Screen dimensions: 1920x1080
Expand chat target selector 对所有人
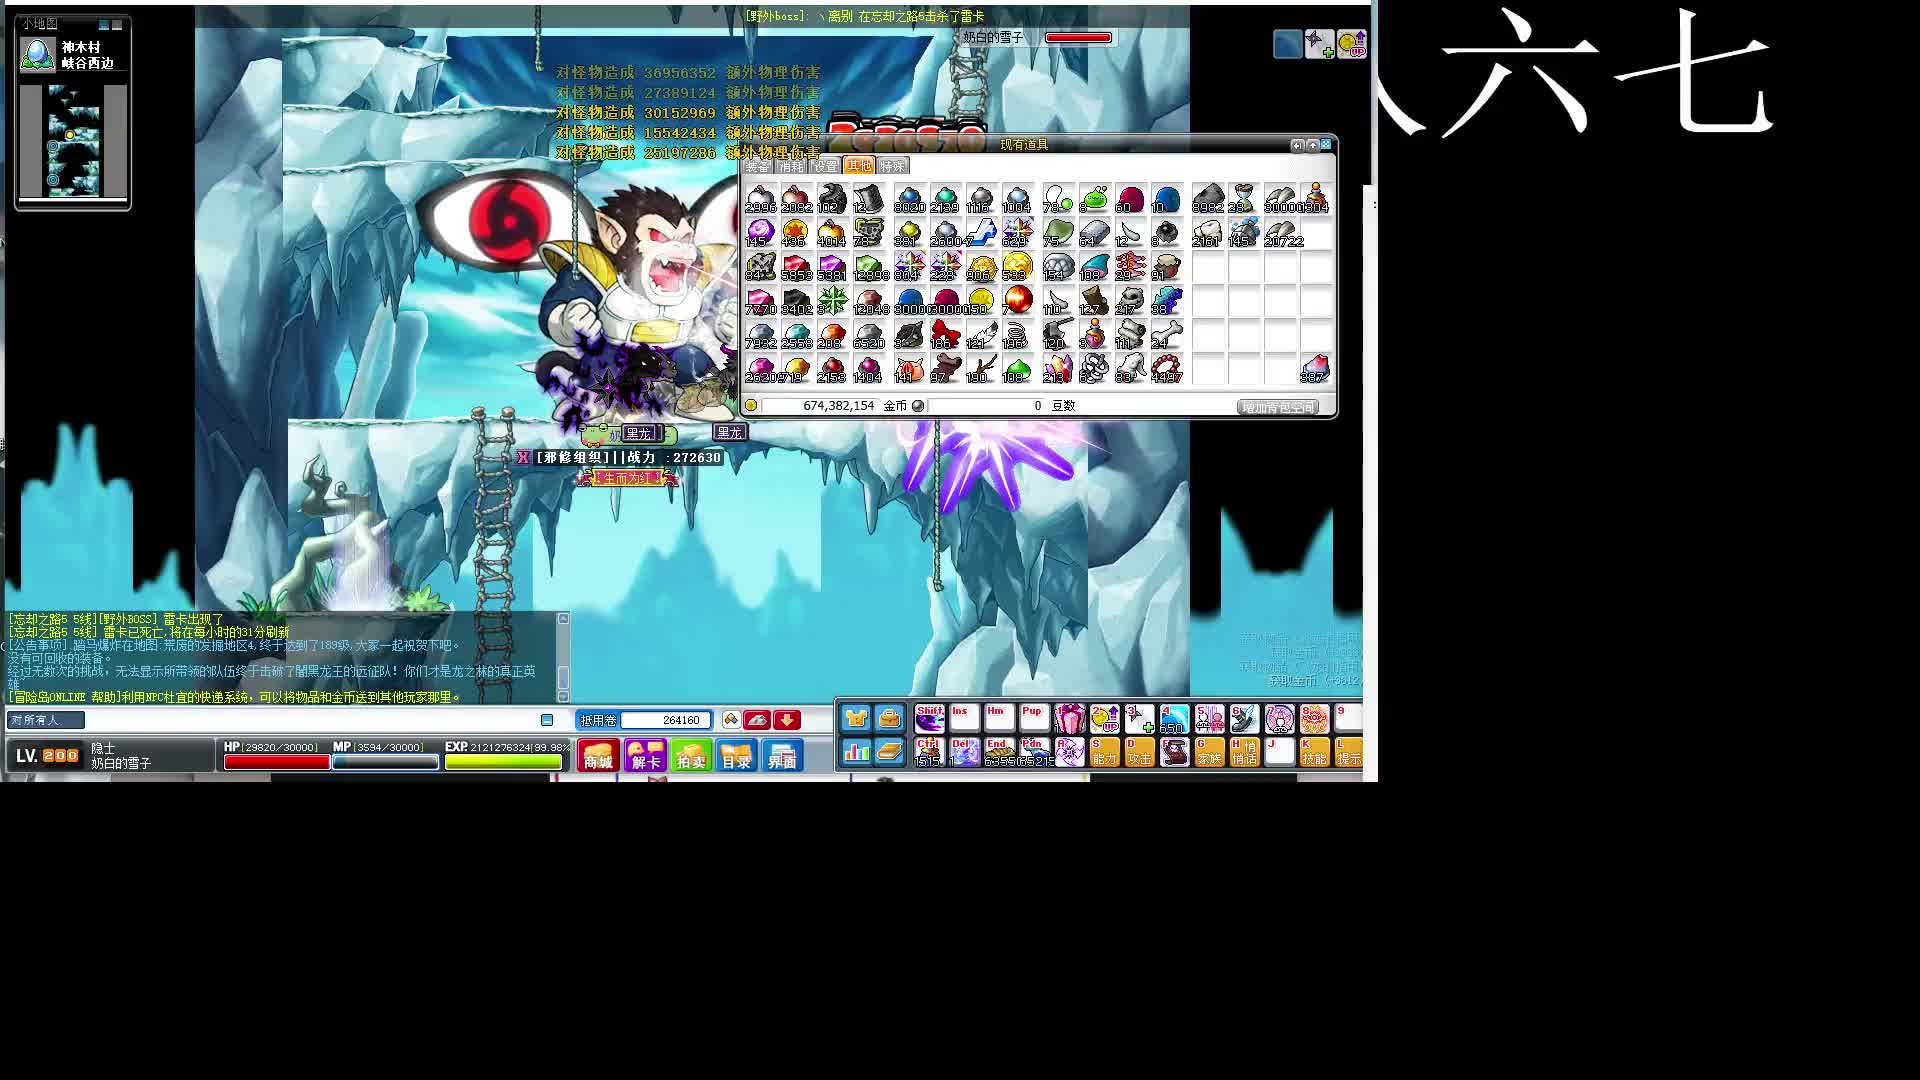click(45, 720)
